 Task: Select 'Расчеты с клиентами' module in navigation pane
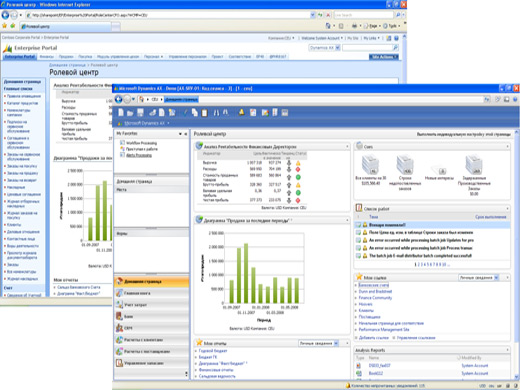pyautogui.click(x=151, y=340)
